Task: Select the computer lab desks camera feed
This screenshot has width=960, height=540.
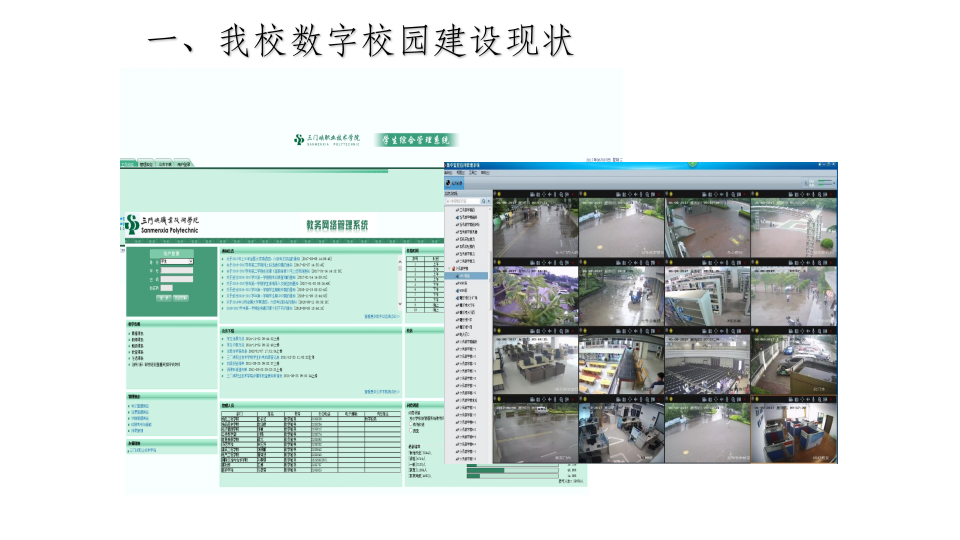Action: click(x=536, y=364)
